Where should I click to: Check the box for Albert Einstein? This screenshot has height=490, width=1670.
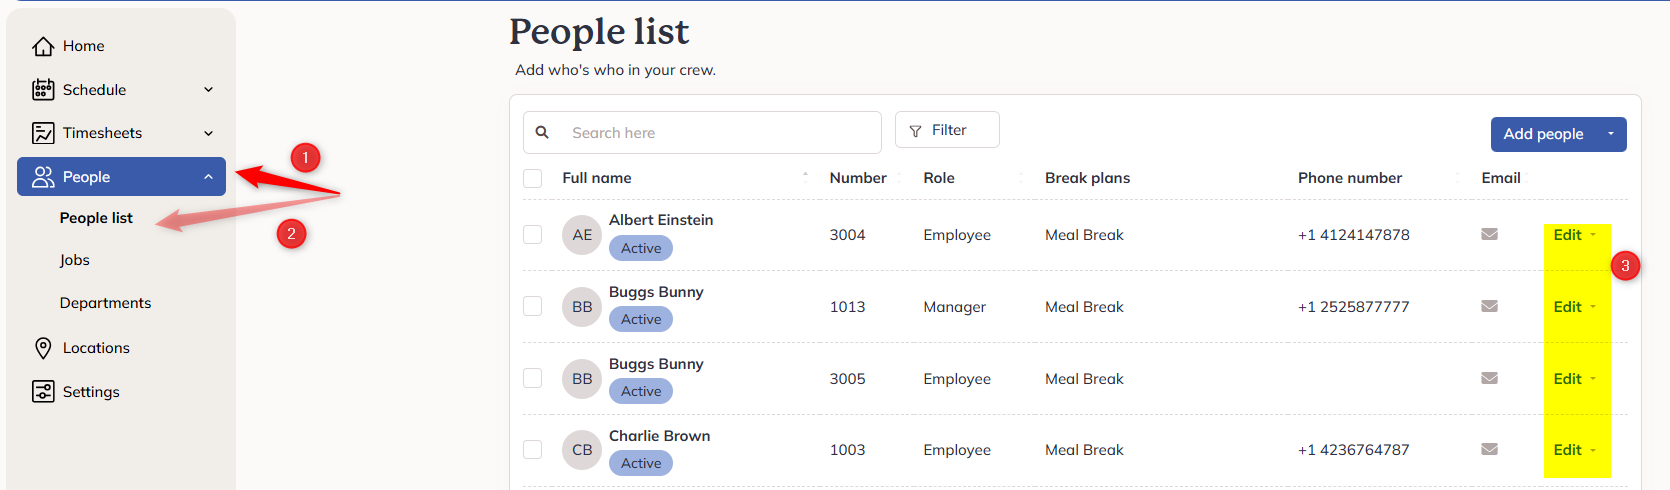533,234
